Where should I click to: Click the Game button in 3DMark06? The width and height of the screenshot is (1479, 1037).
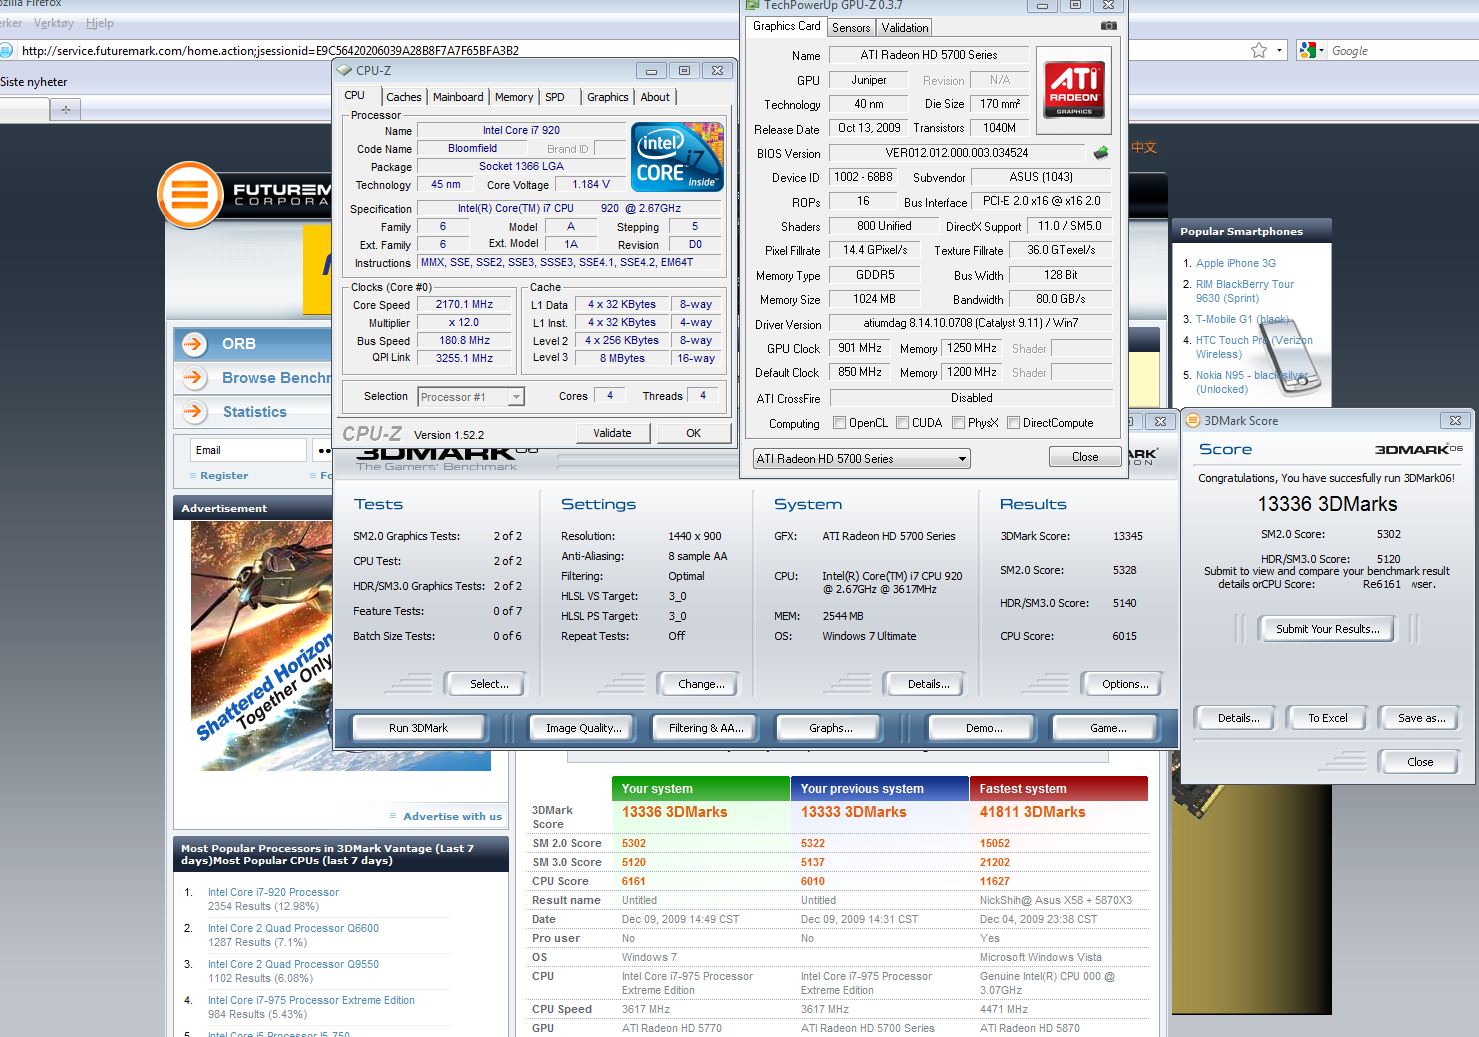click(1108, 728)
